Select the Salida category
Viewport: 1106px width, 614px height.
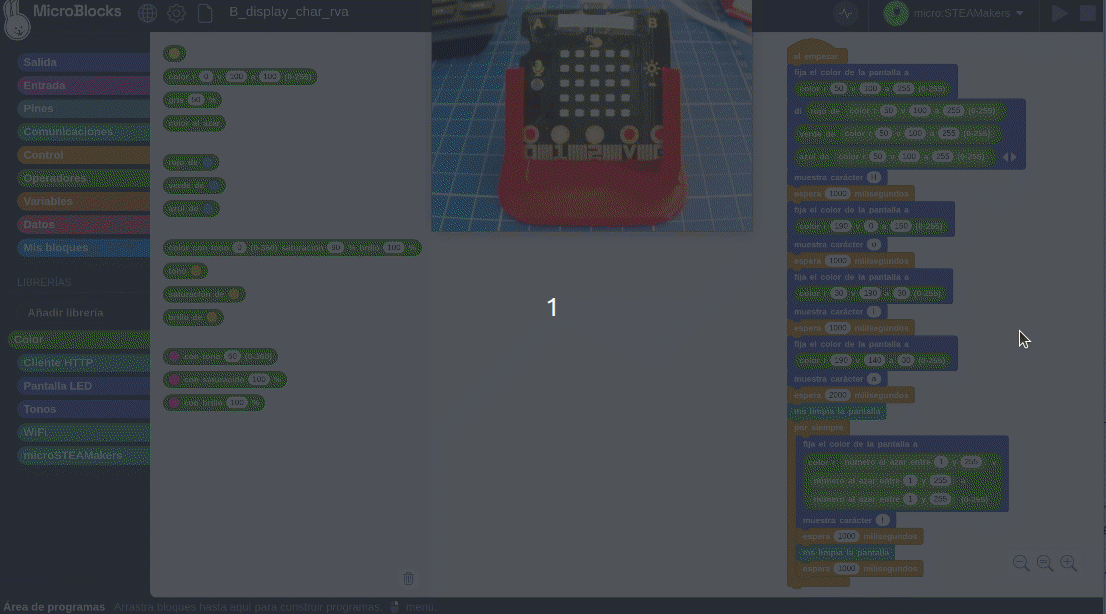[x=83, y=62]
